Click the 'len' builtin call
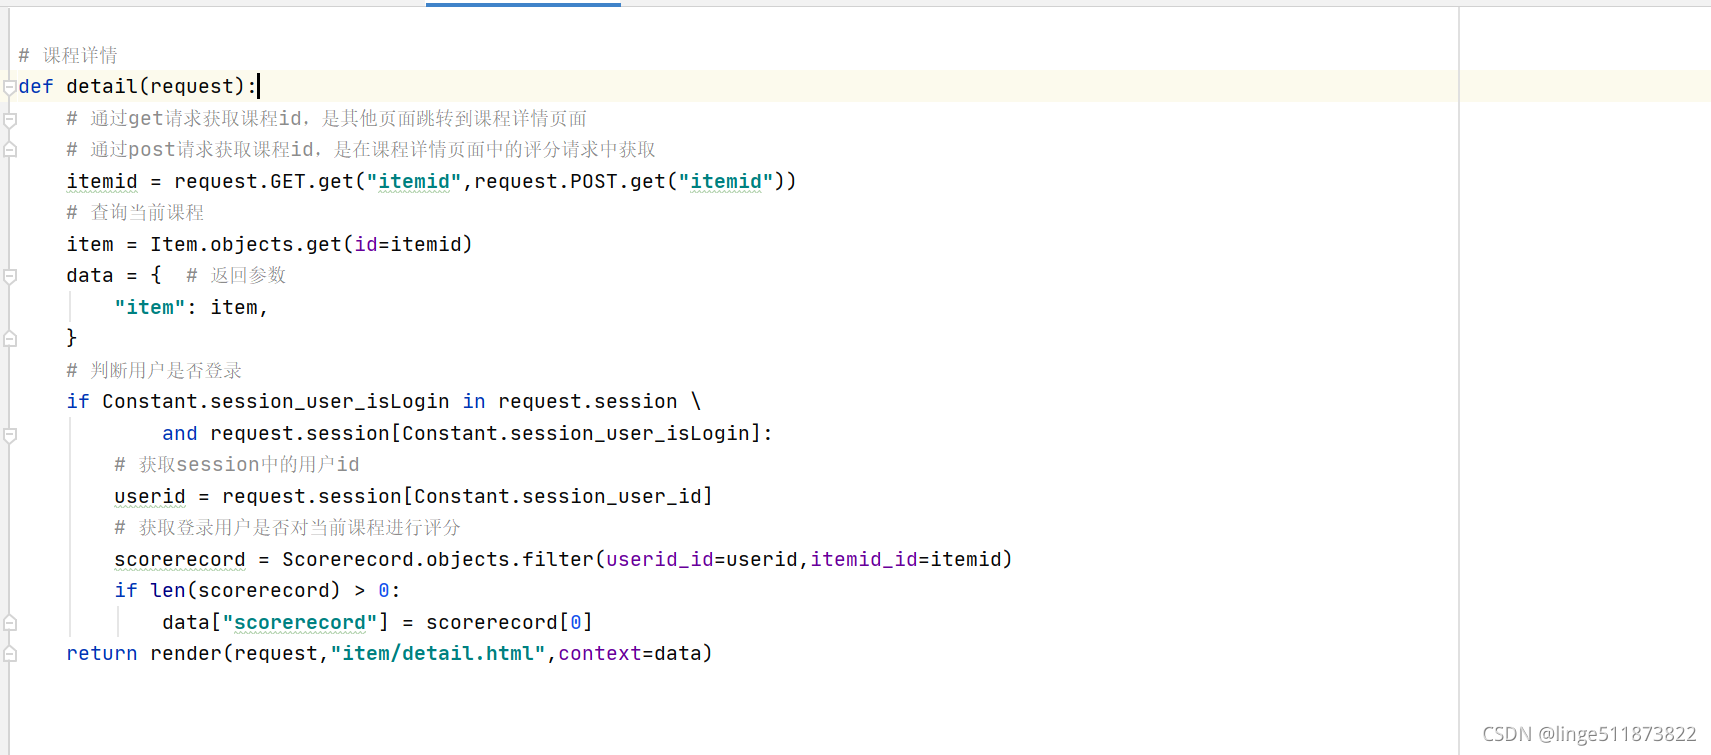The image size is (1711, 755). click(168, 590)
